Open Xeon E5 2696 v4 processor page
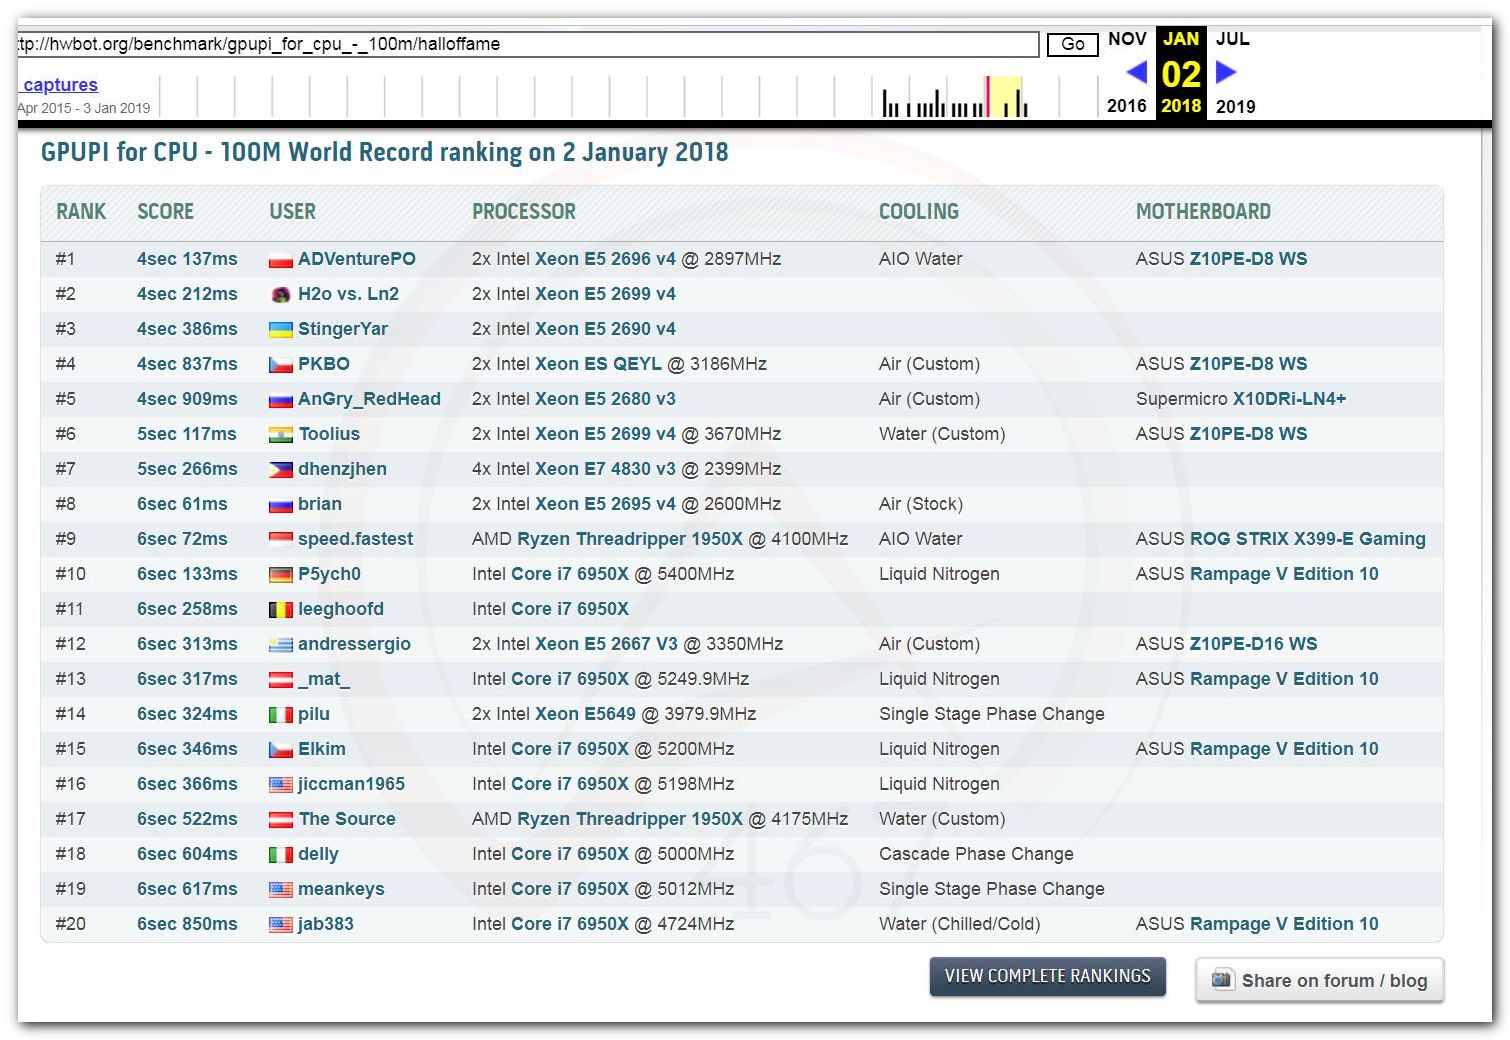Image resolution: width=1510 pixels, height=1040 pixels. (606, 259)
